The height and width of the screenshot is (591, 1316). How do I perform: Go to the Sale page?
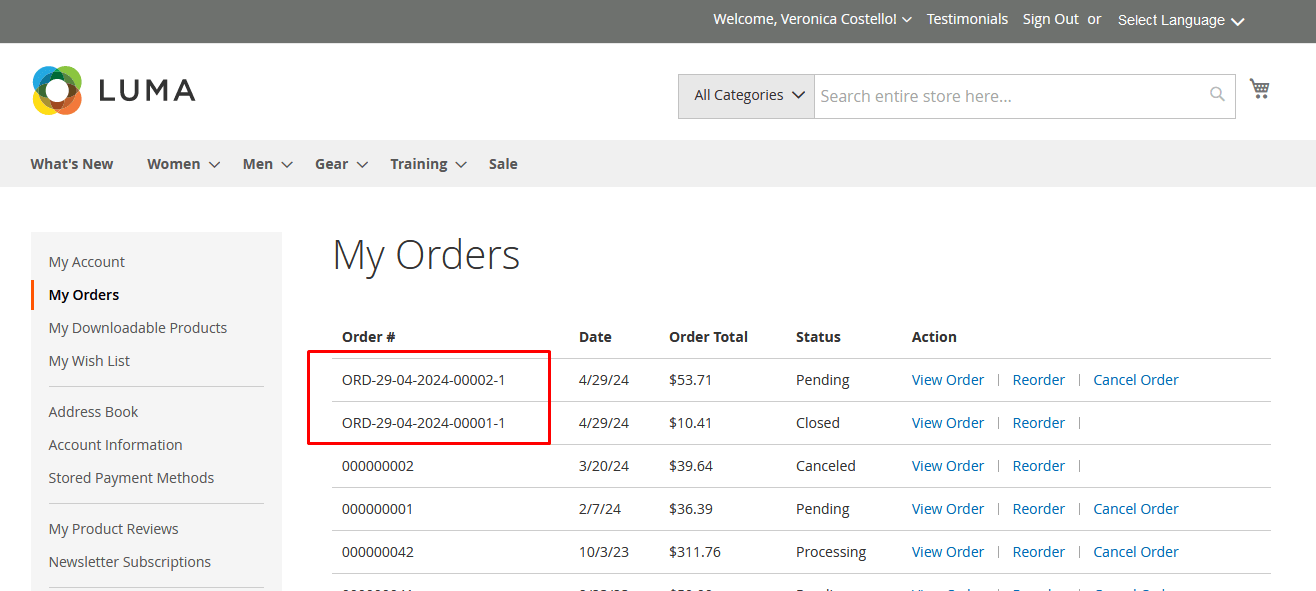(x=503, y=164)
